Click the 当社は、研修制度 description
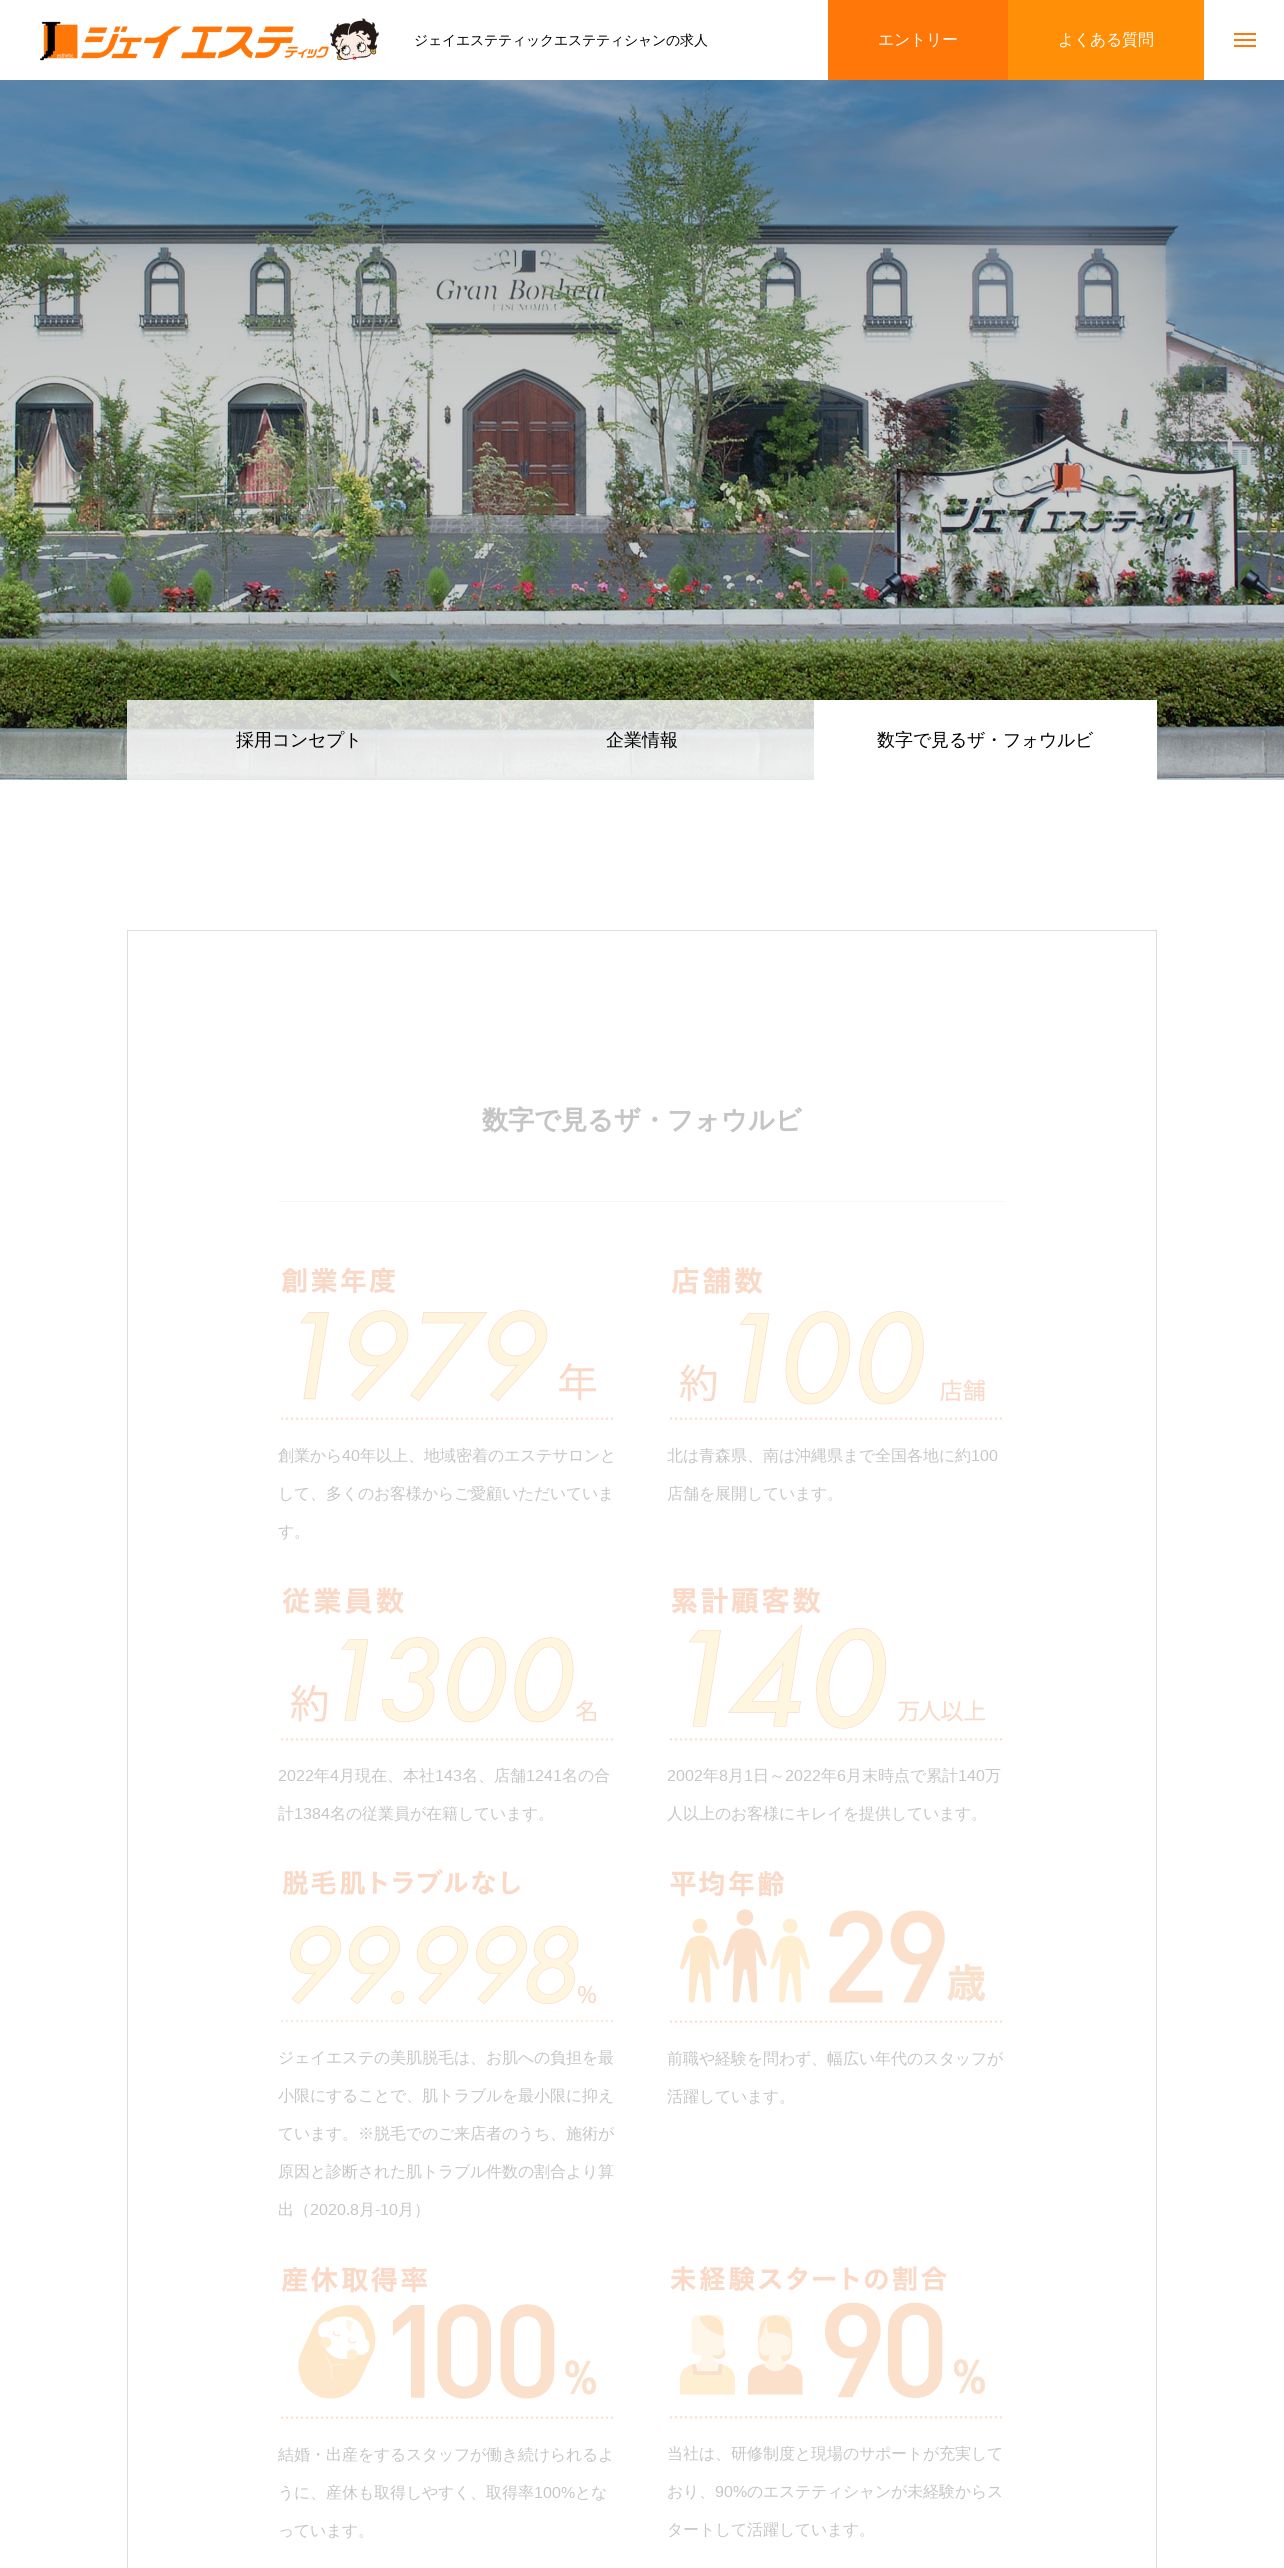1284x2568 pixels. pos(835,2491)
